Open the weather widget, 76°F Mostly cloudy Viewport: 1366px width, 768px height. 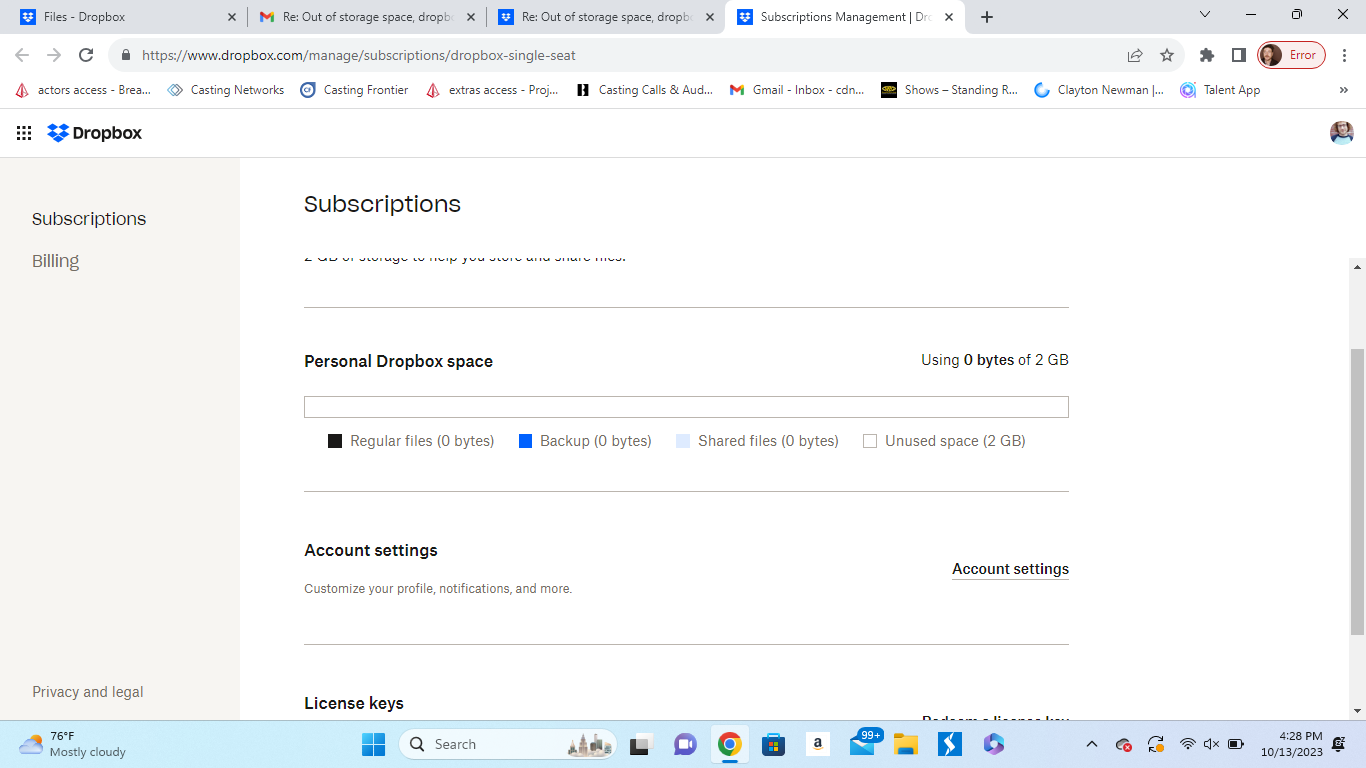click(73, 744)
